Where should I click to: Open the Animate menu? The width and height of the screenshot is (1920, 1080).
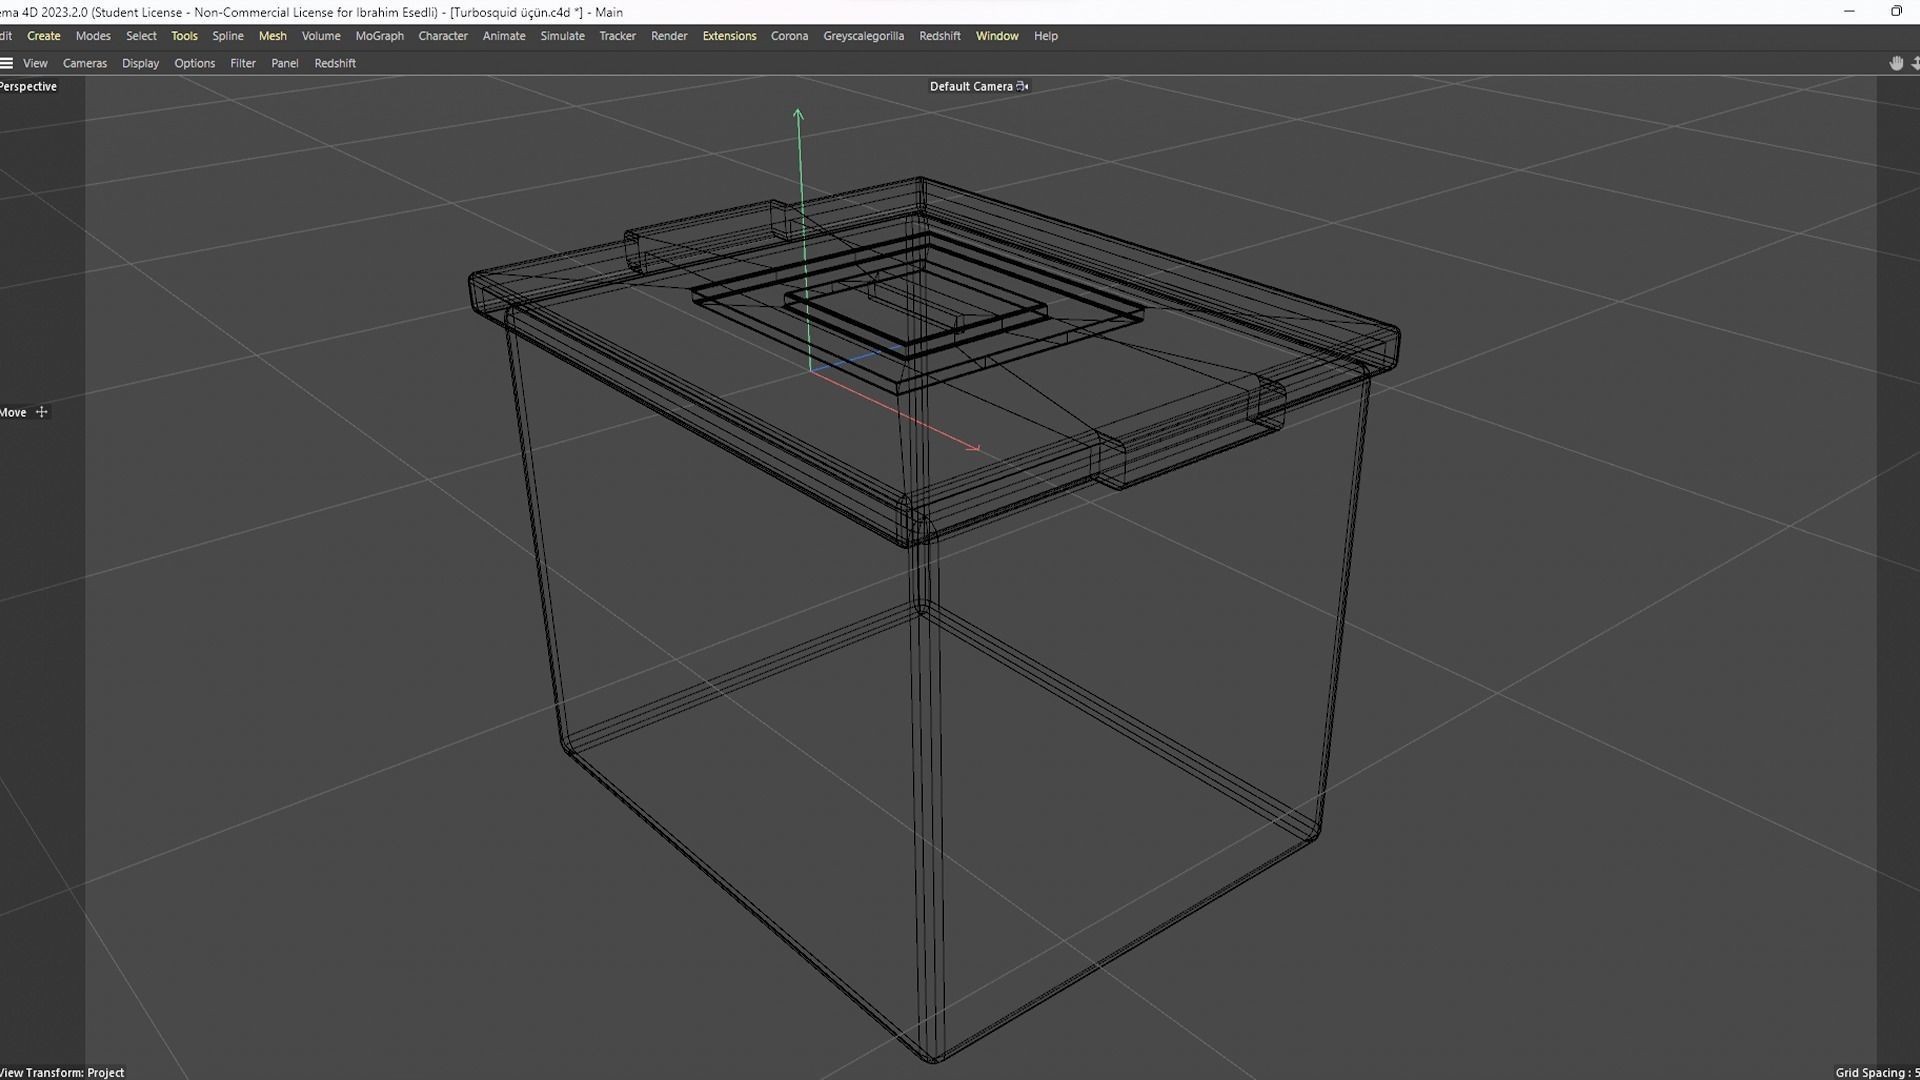(504, 36)
